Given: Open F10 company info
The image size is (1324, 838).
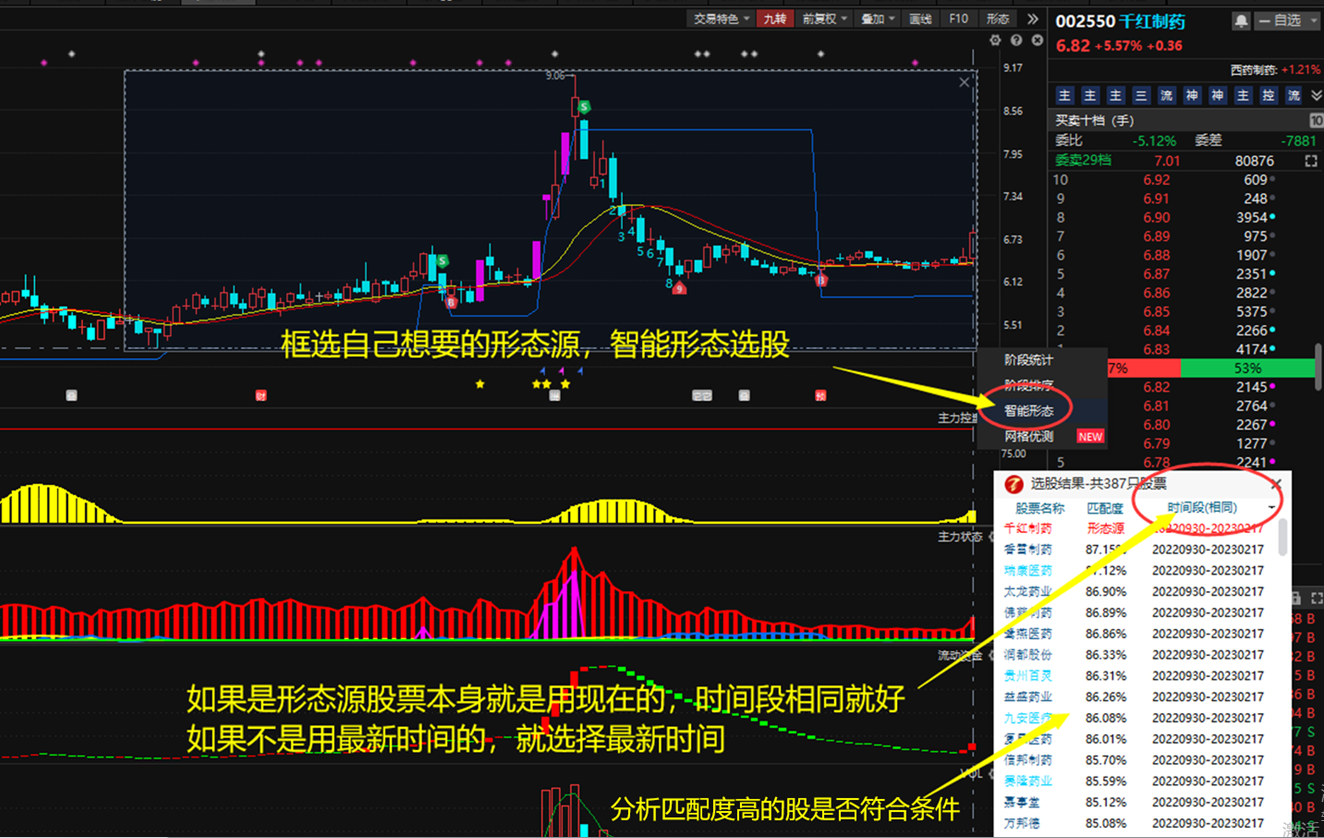Looking at the screenshot, I should coord(958,19).
